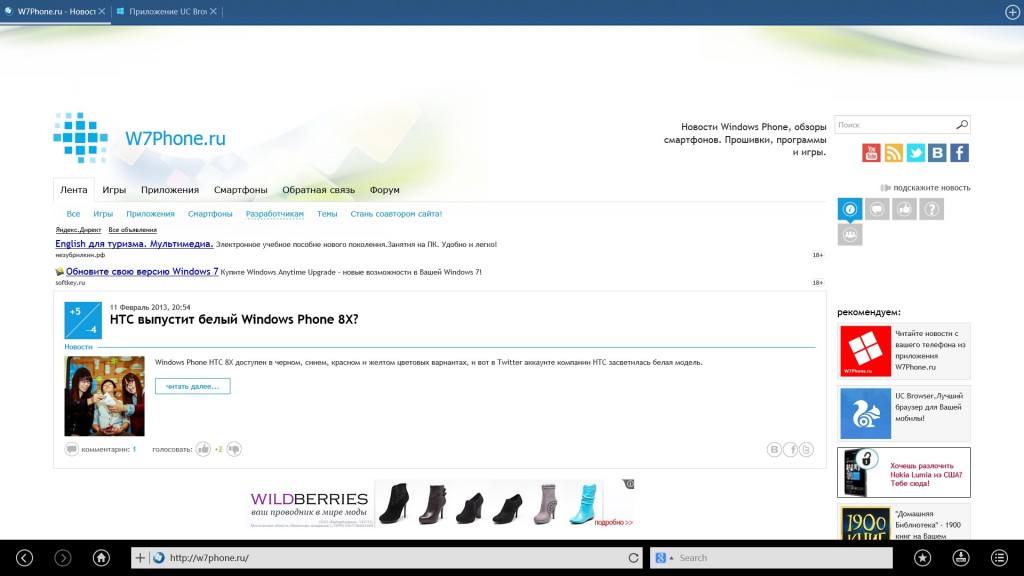Screen dimensions: 1024x576
Task: Share article via VK round icon
Action: pos(774,449)
